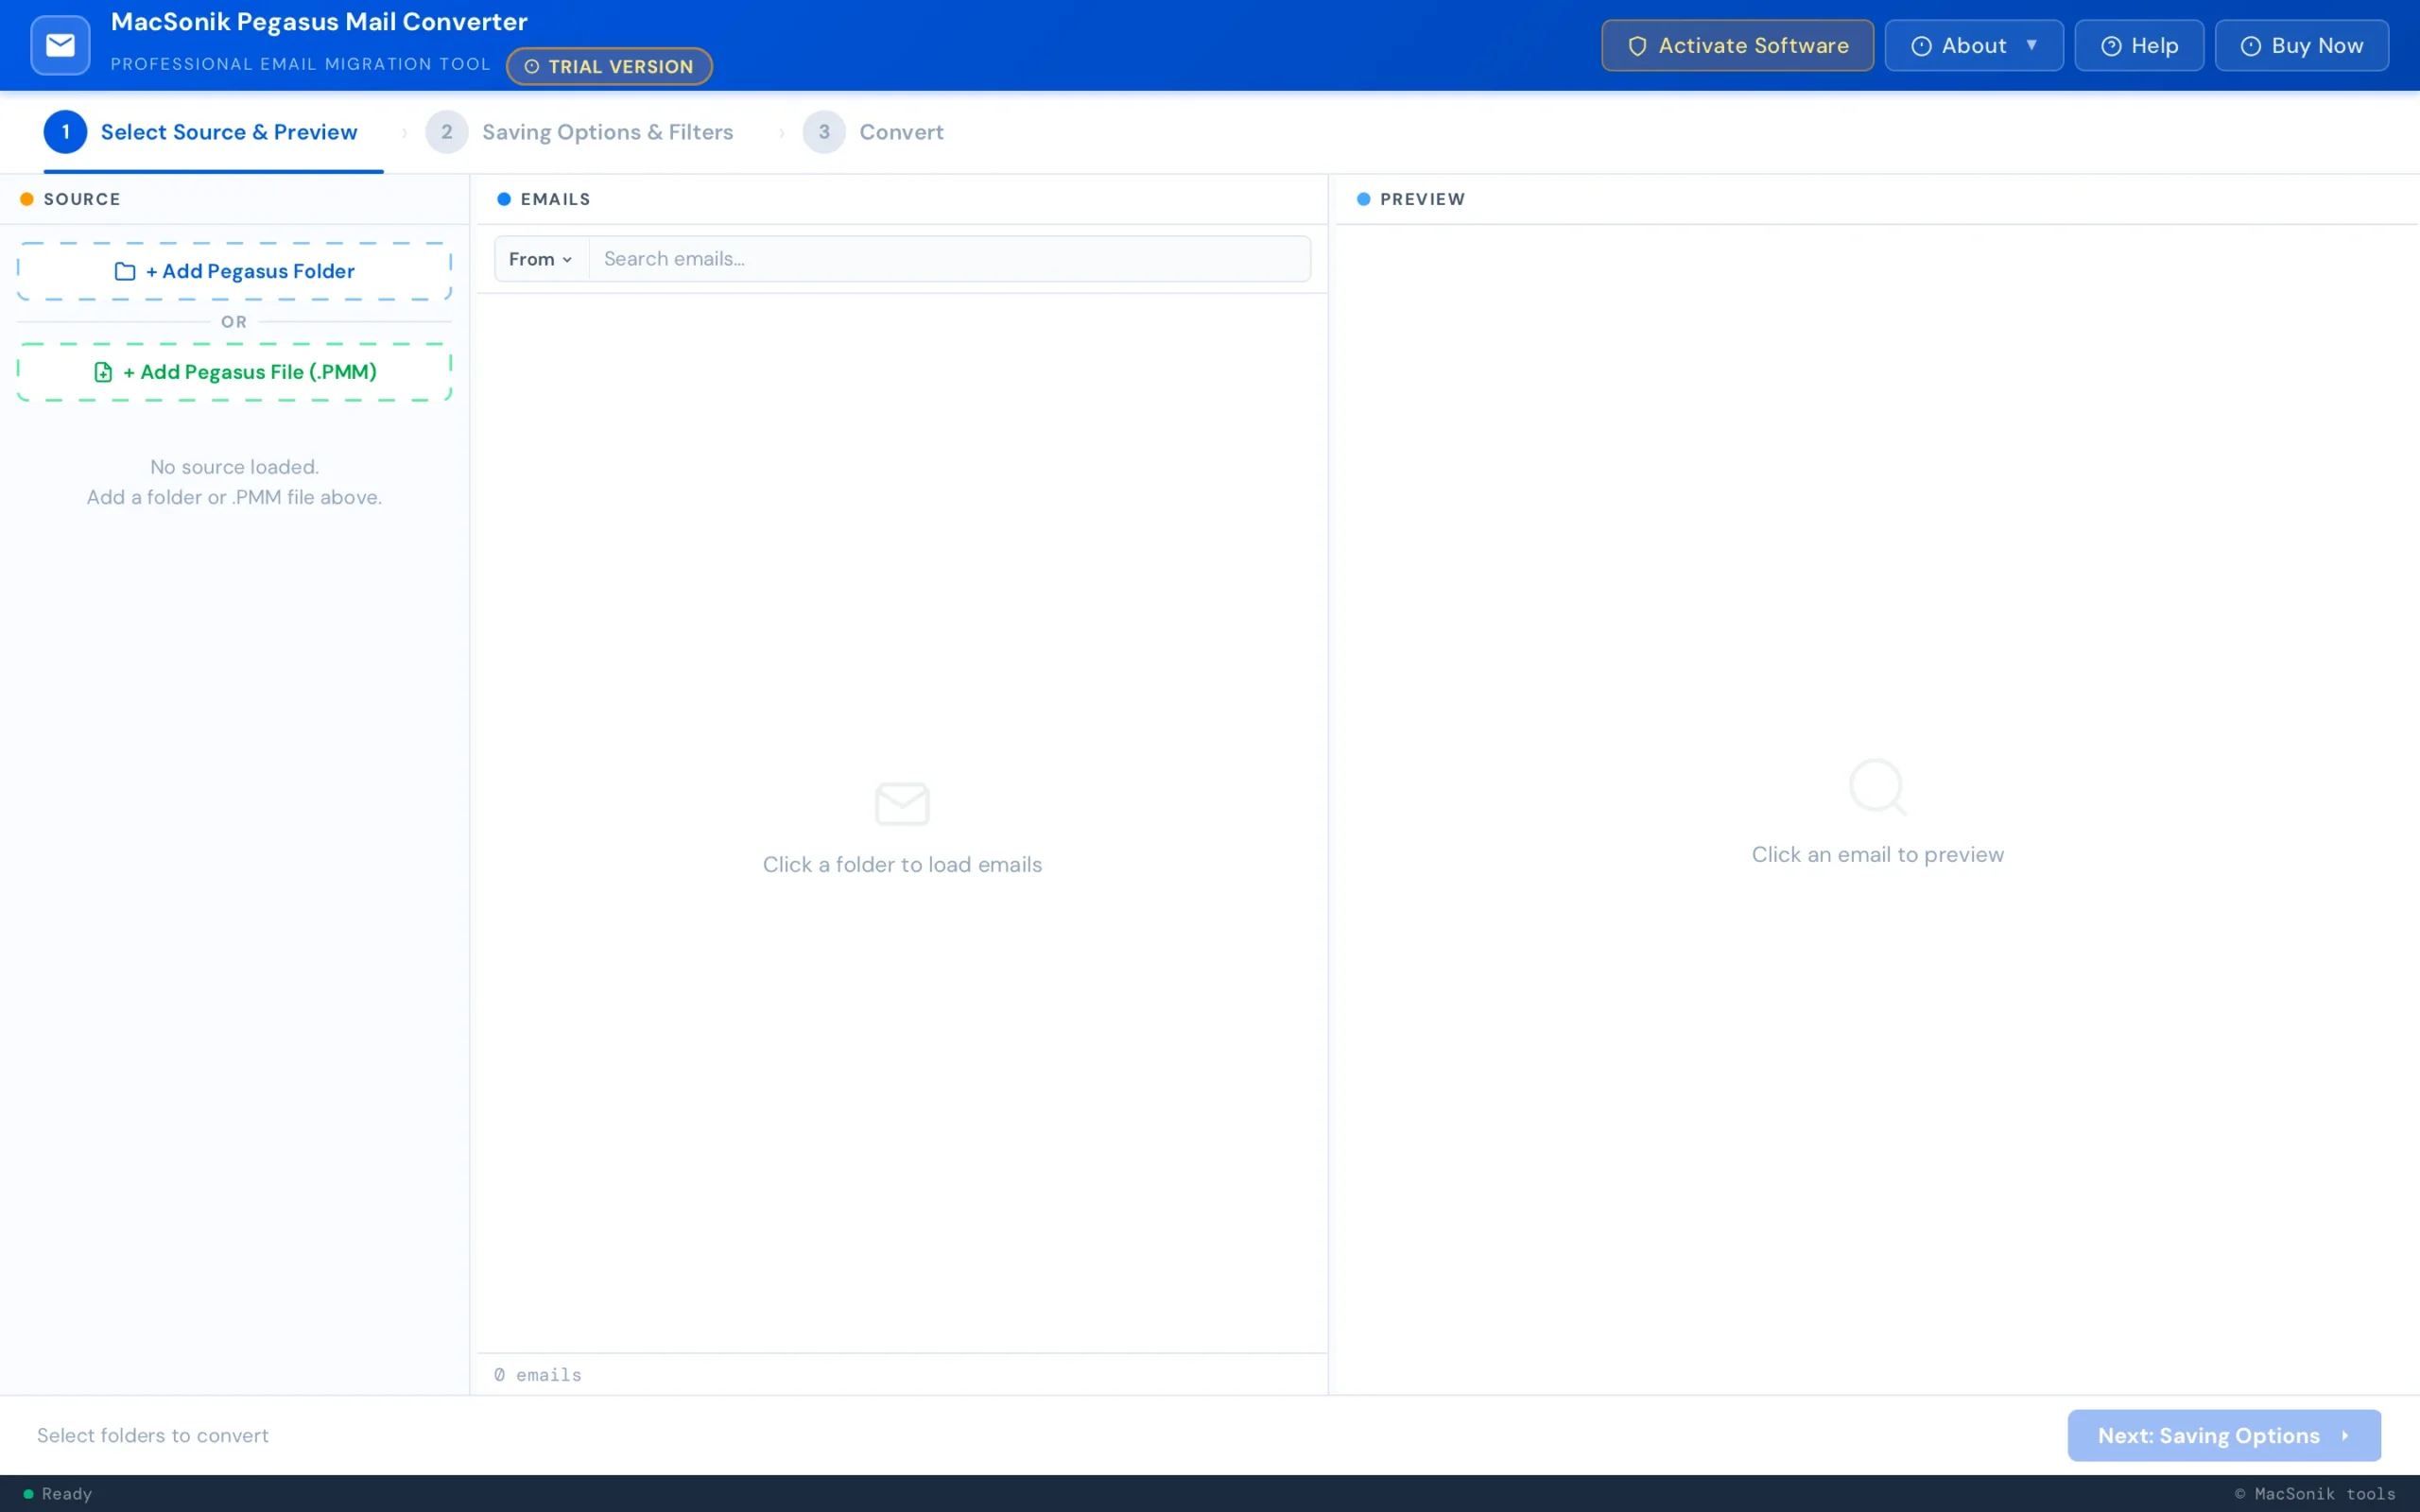
Task: Go to Saving Options & Filters step
Action: pyautogui.click(x=579, y=132)
